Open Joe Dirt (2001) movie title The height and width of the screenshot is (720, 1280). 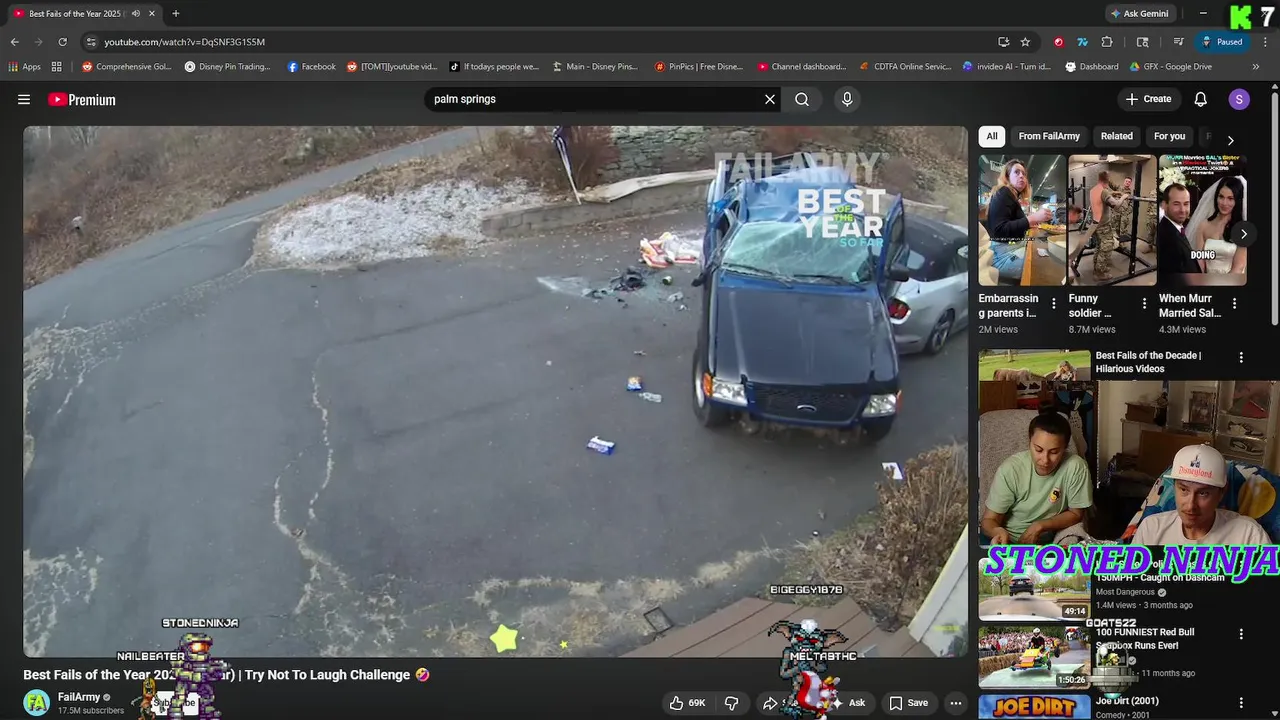[x=1127, y=701]
